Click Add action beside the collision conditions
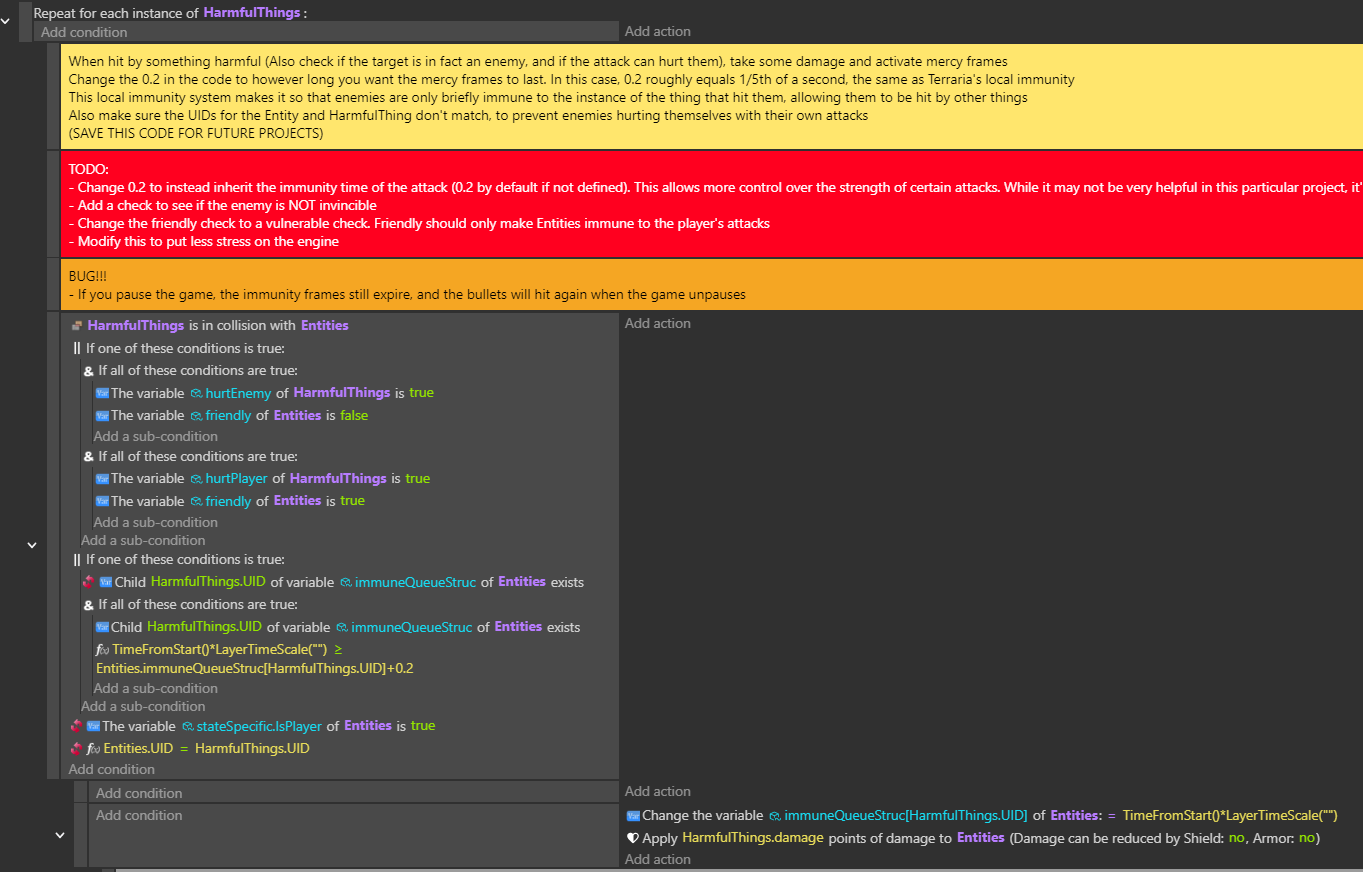The image size is (1363, 872). (657, 323)
